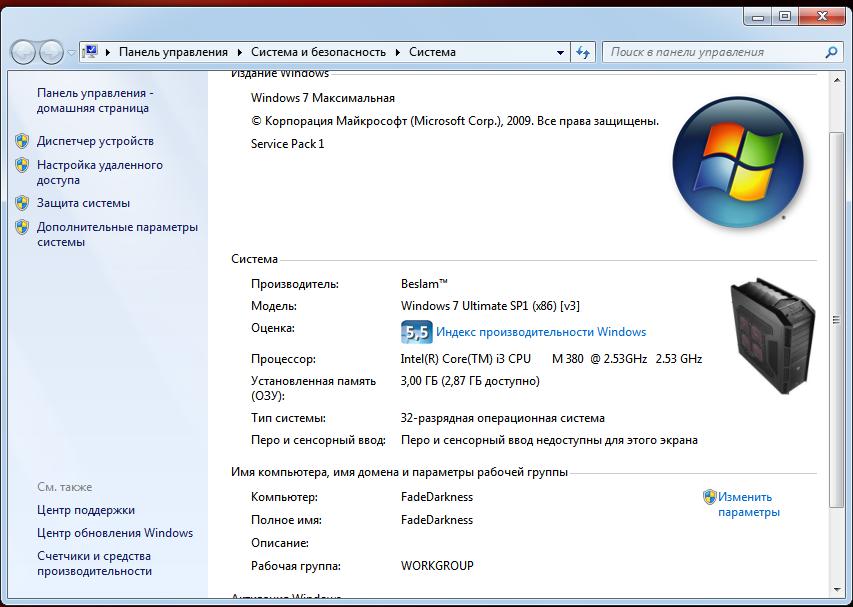The height and width of the screenshot is (607, 853).
Task: Click the Microsoft copyright line
Action: tap(455, 121)
